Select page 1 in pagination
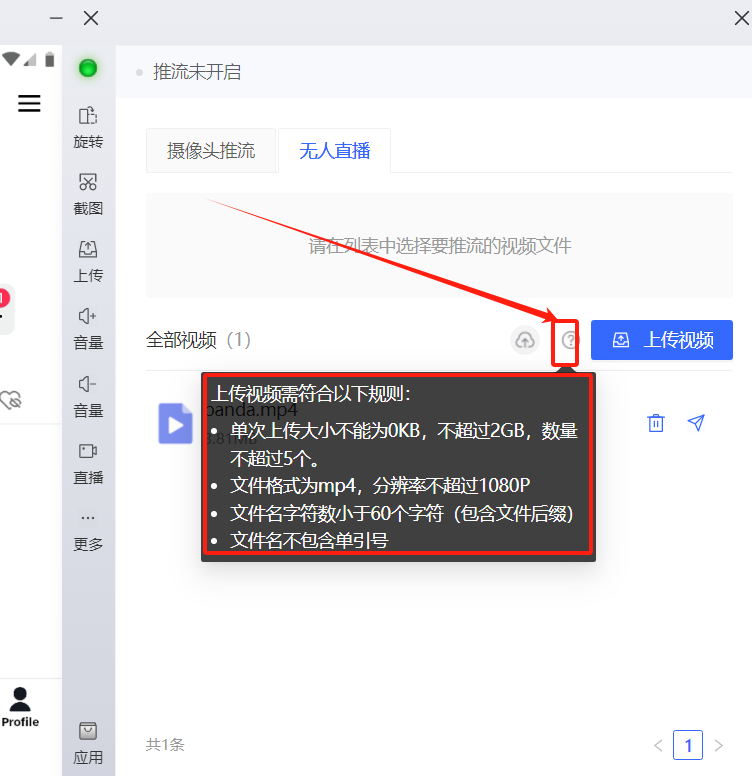The image size is (752, 776). pyautogui.click(x=688, y=745)
